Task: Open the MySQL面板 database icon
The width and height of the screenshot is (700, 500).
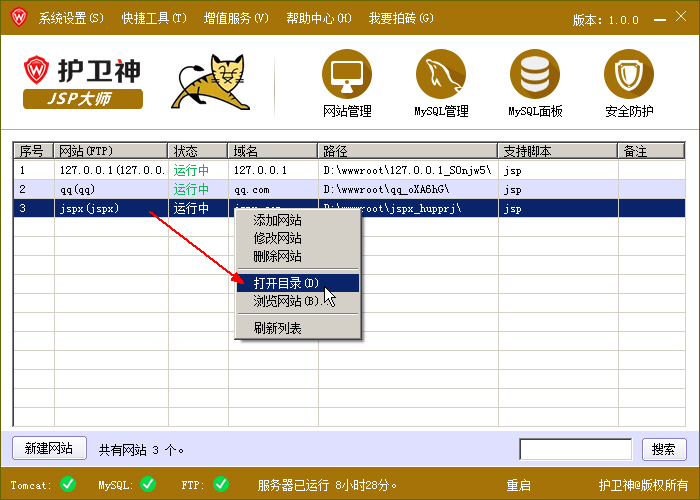Action: click(535, 74)
